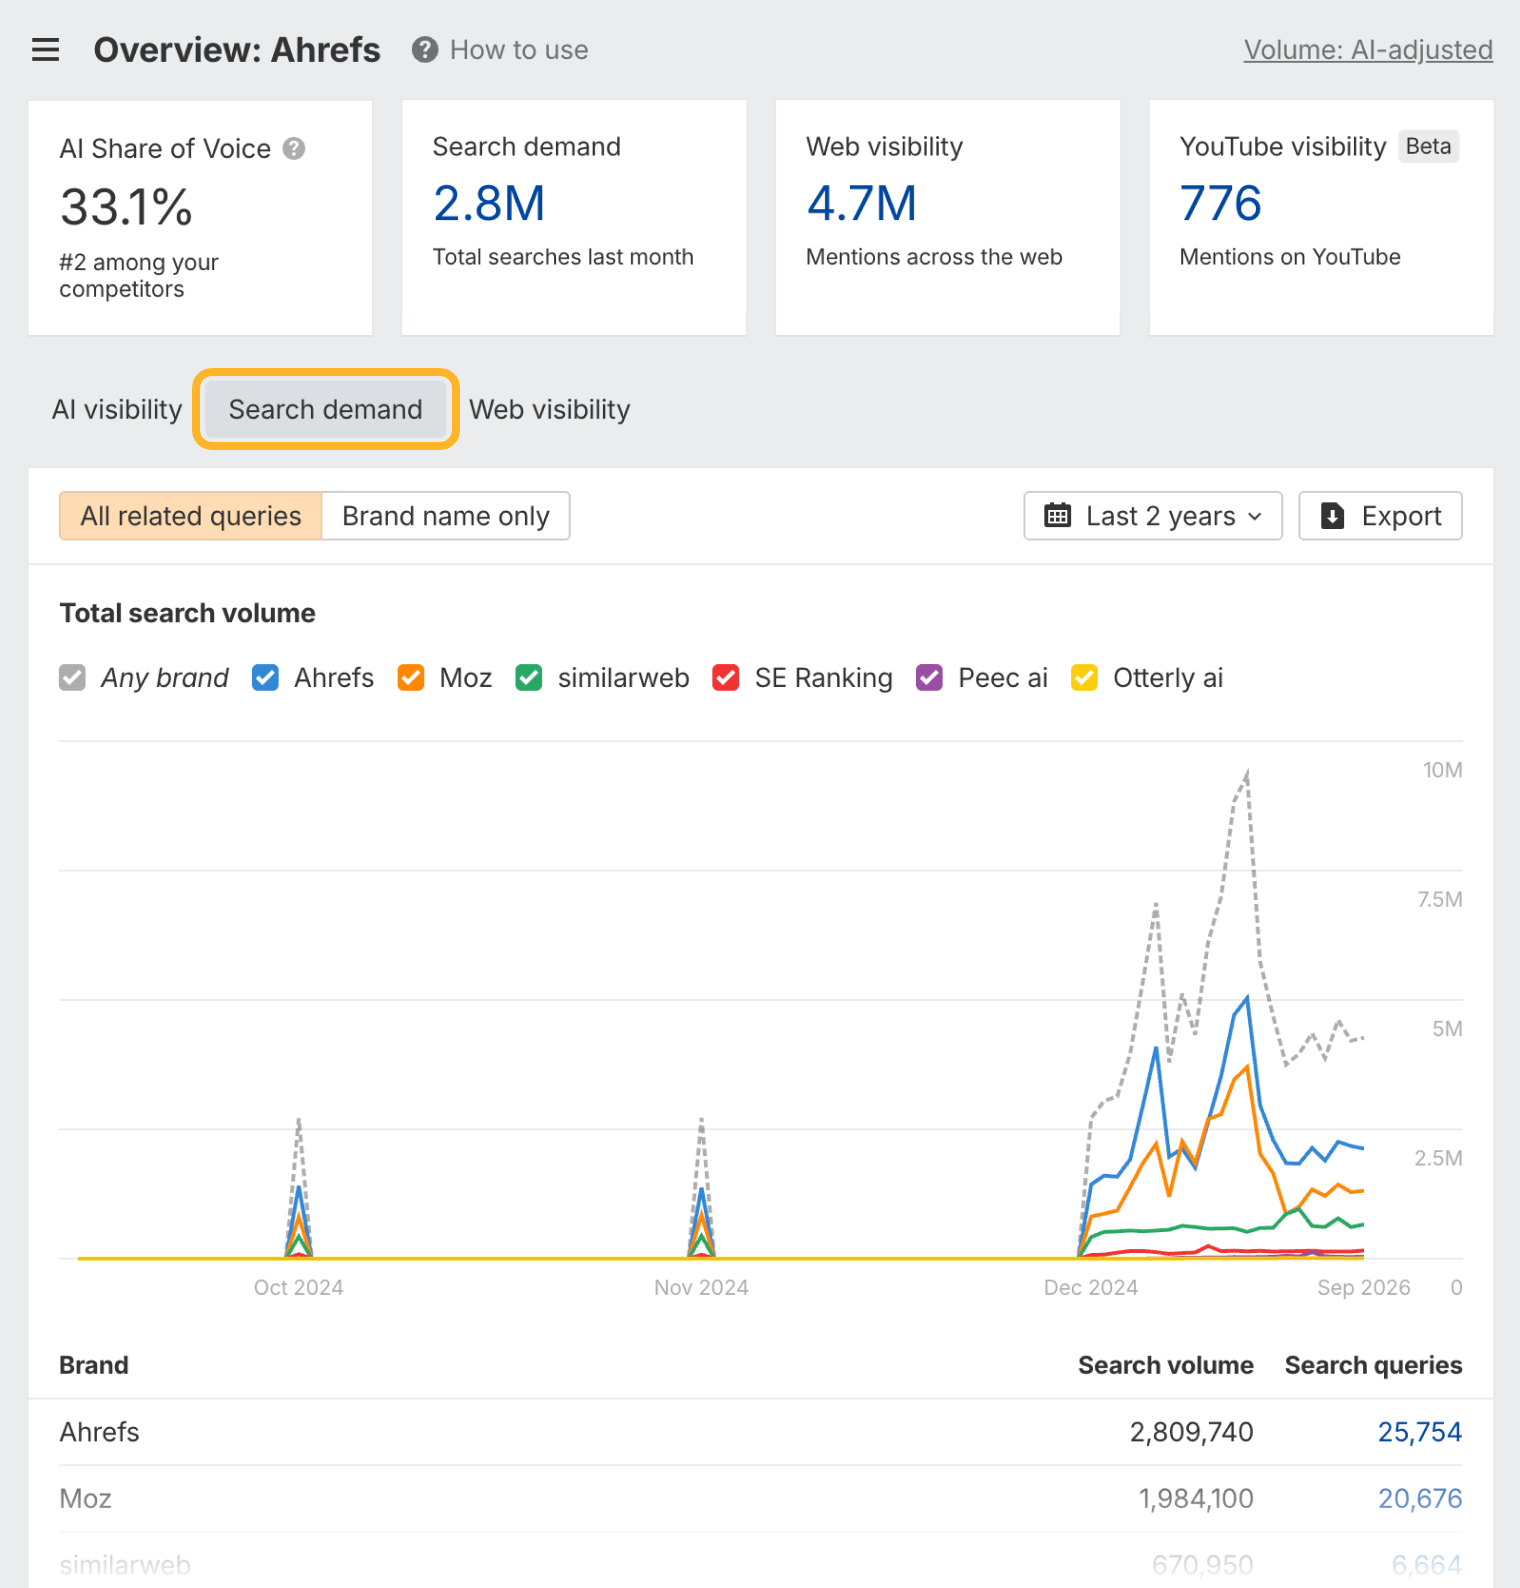Uncheck the Ahrefs series checkbox
Viewport: 1520px width, 1588px height.
coord(265,678)
